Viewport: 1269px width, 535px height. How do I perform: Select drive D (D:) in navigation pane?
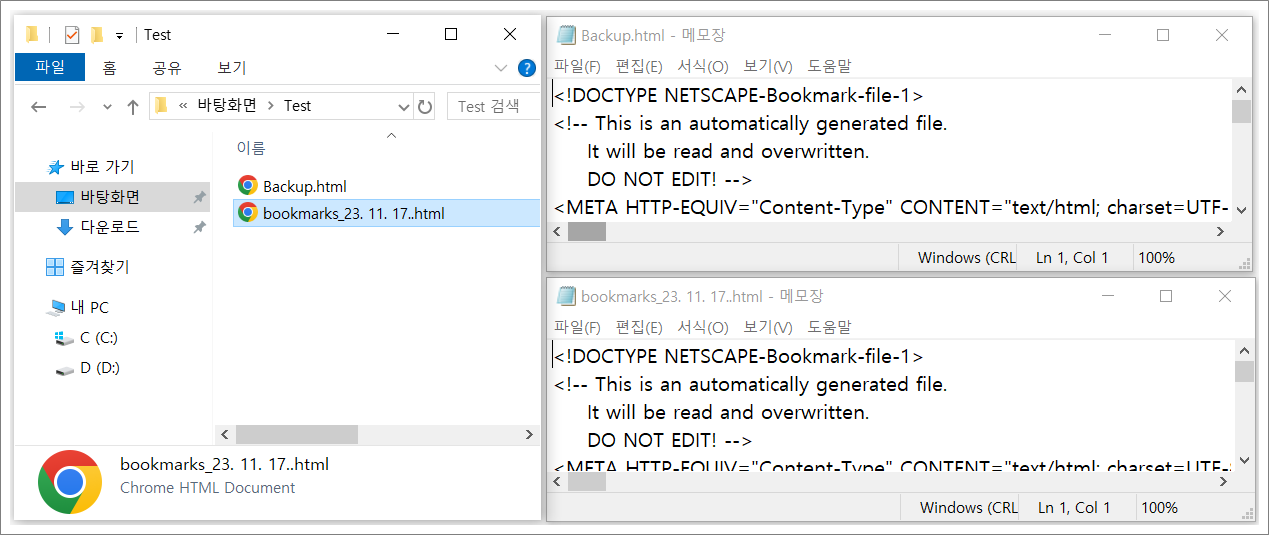[x=99, y=368]
